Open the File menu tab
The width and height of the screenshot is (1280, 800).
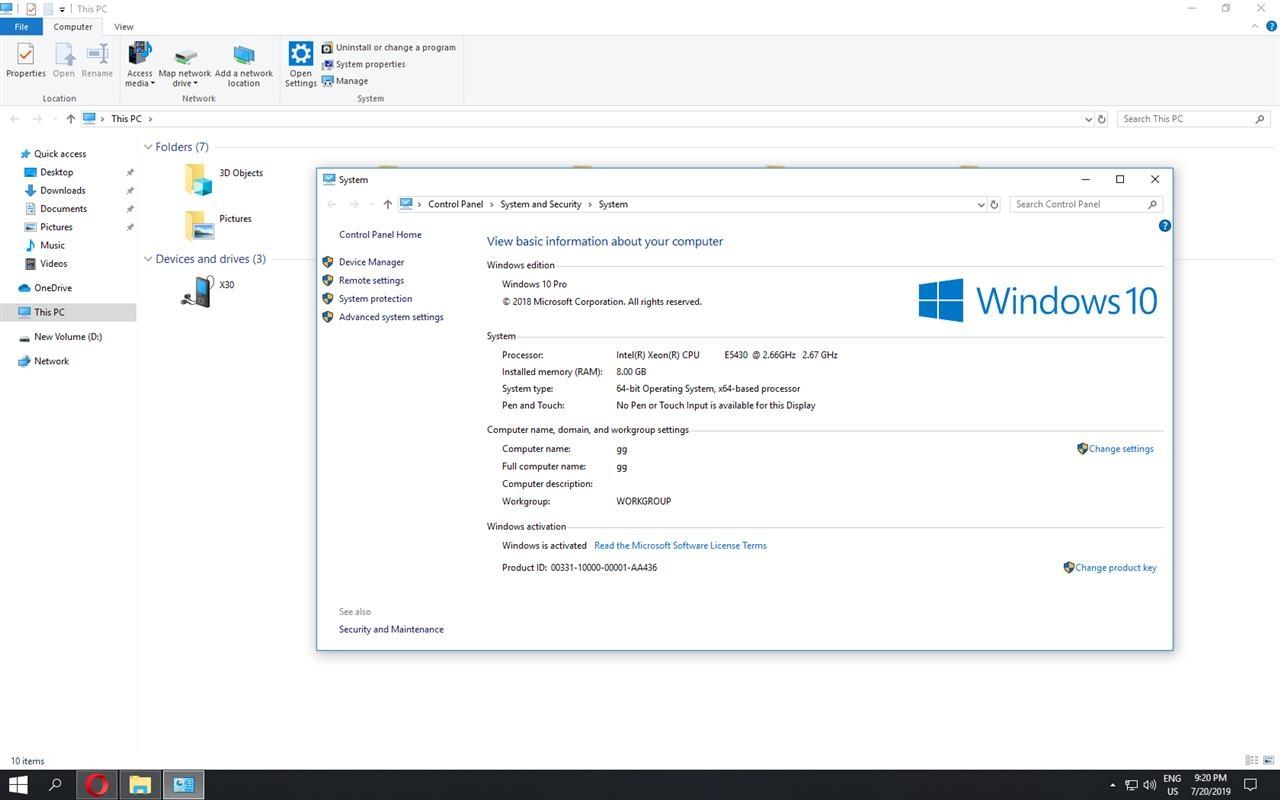coord(21,27)
